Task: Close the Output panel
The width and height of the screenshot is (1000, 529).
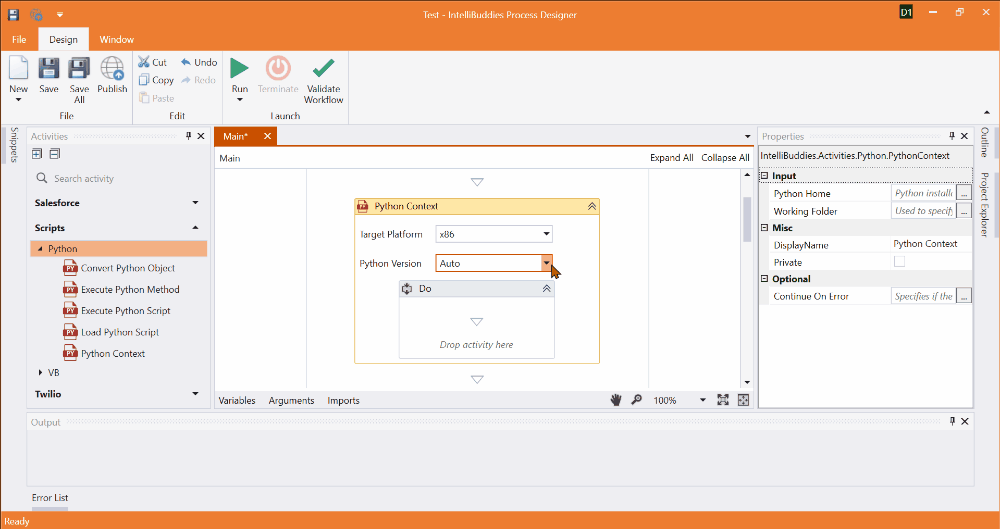Action: (964, 421)
